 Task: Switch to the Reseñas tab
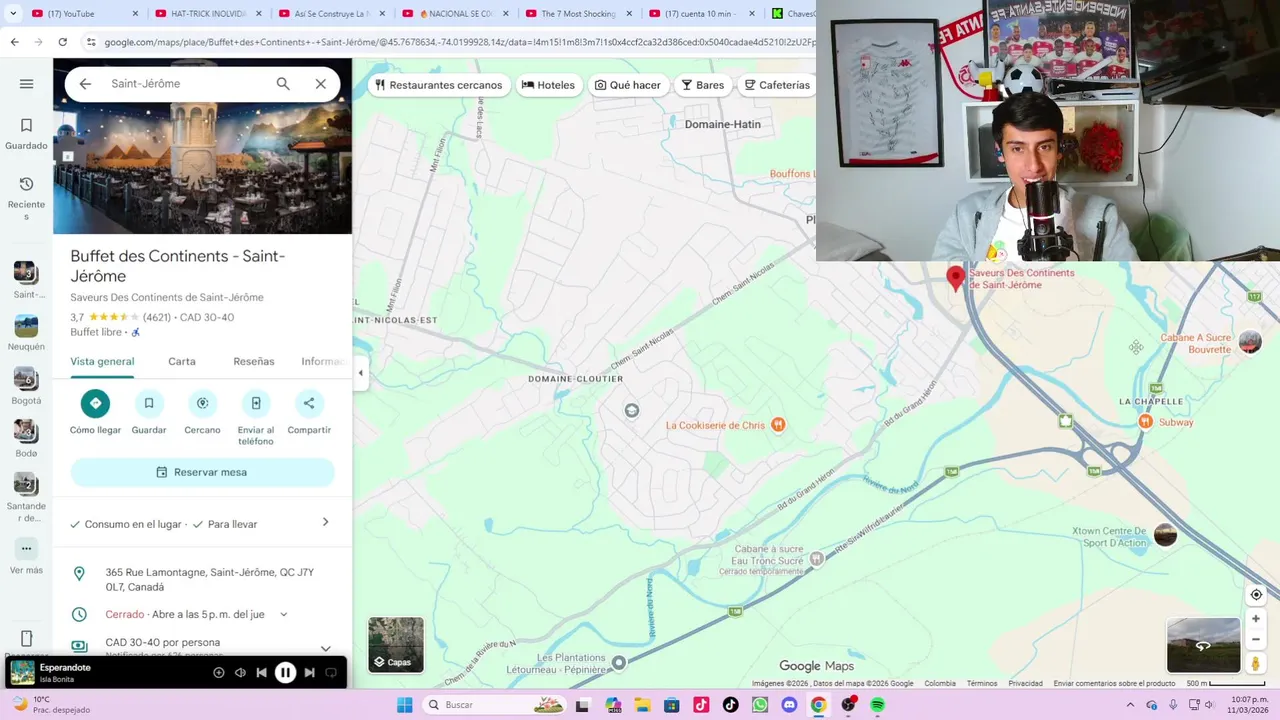254,361
